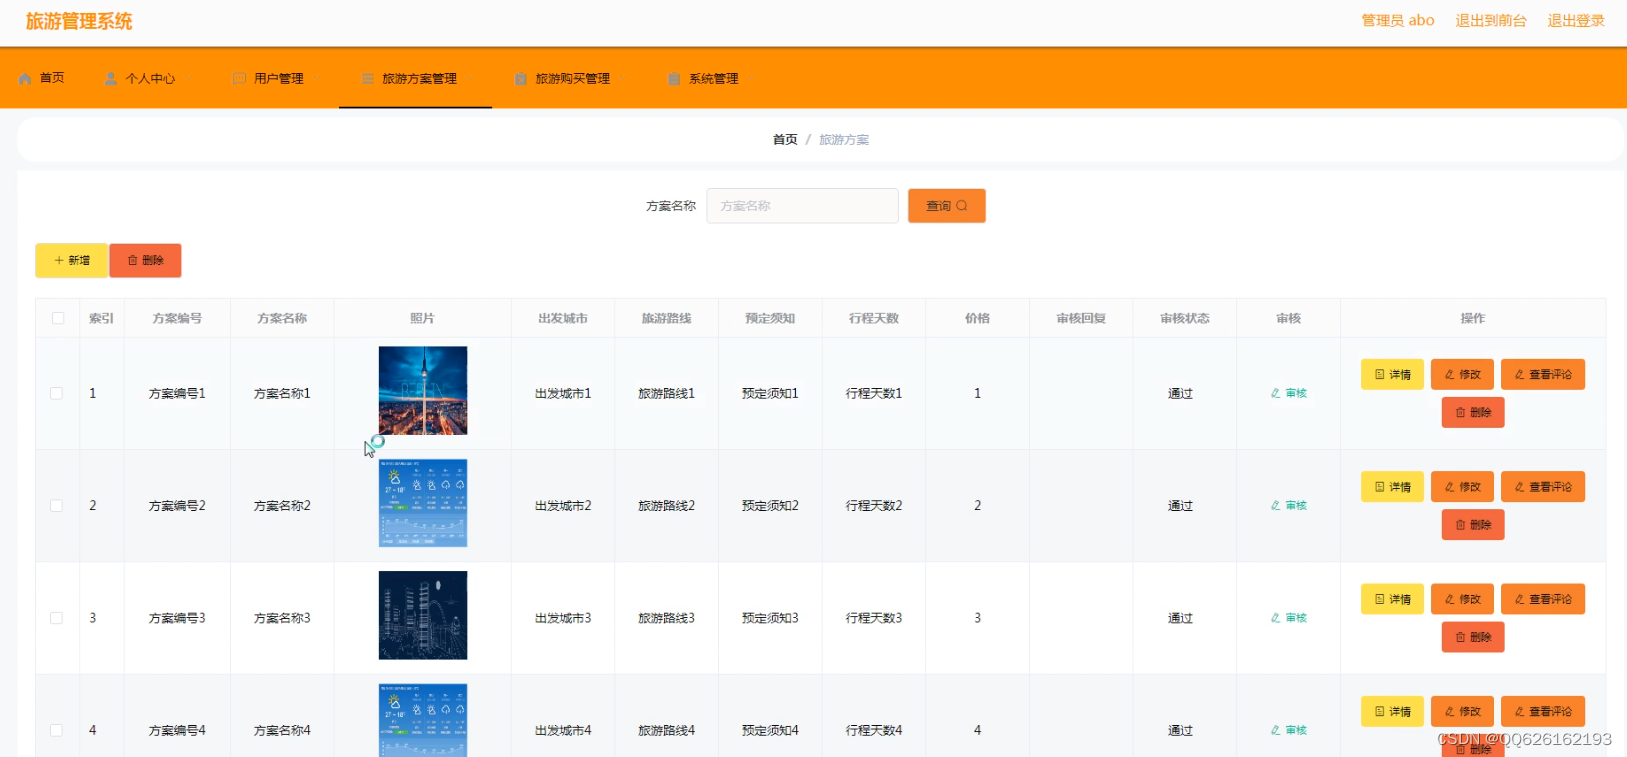Image resolution: width=1627 pixels, height=757 pixels.
Task: Open the 首页 menu item
Action: [x=42, y=78]
